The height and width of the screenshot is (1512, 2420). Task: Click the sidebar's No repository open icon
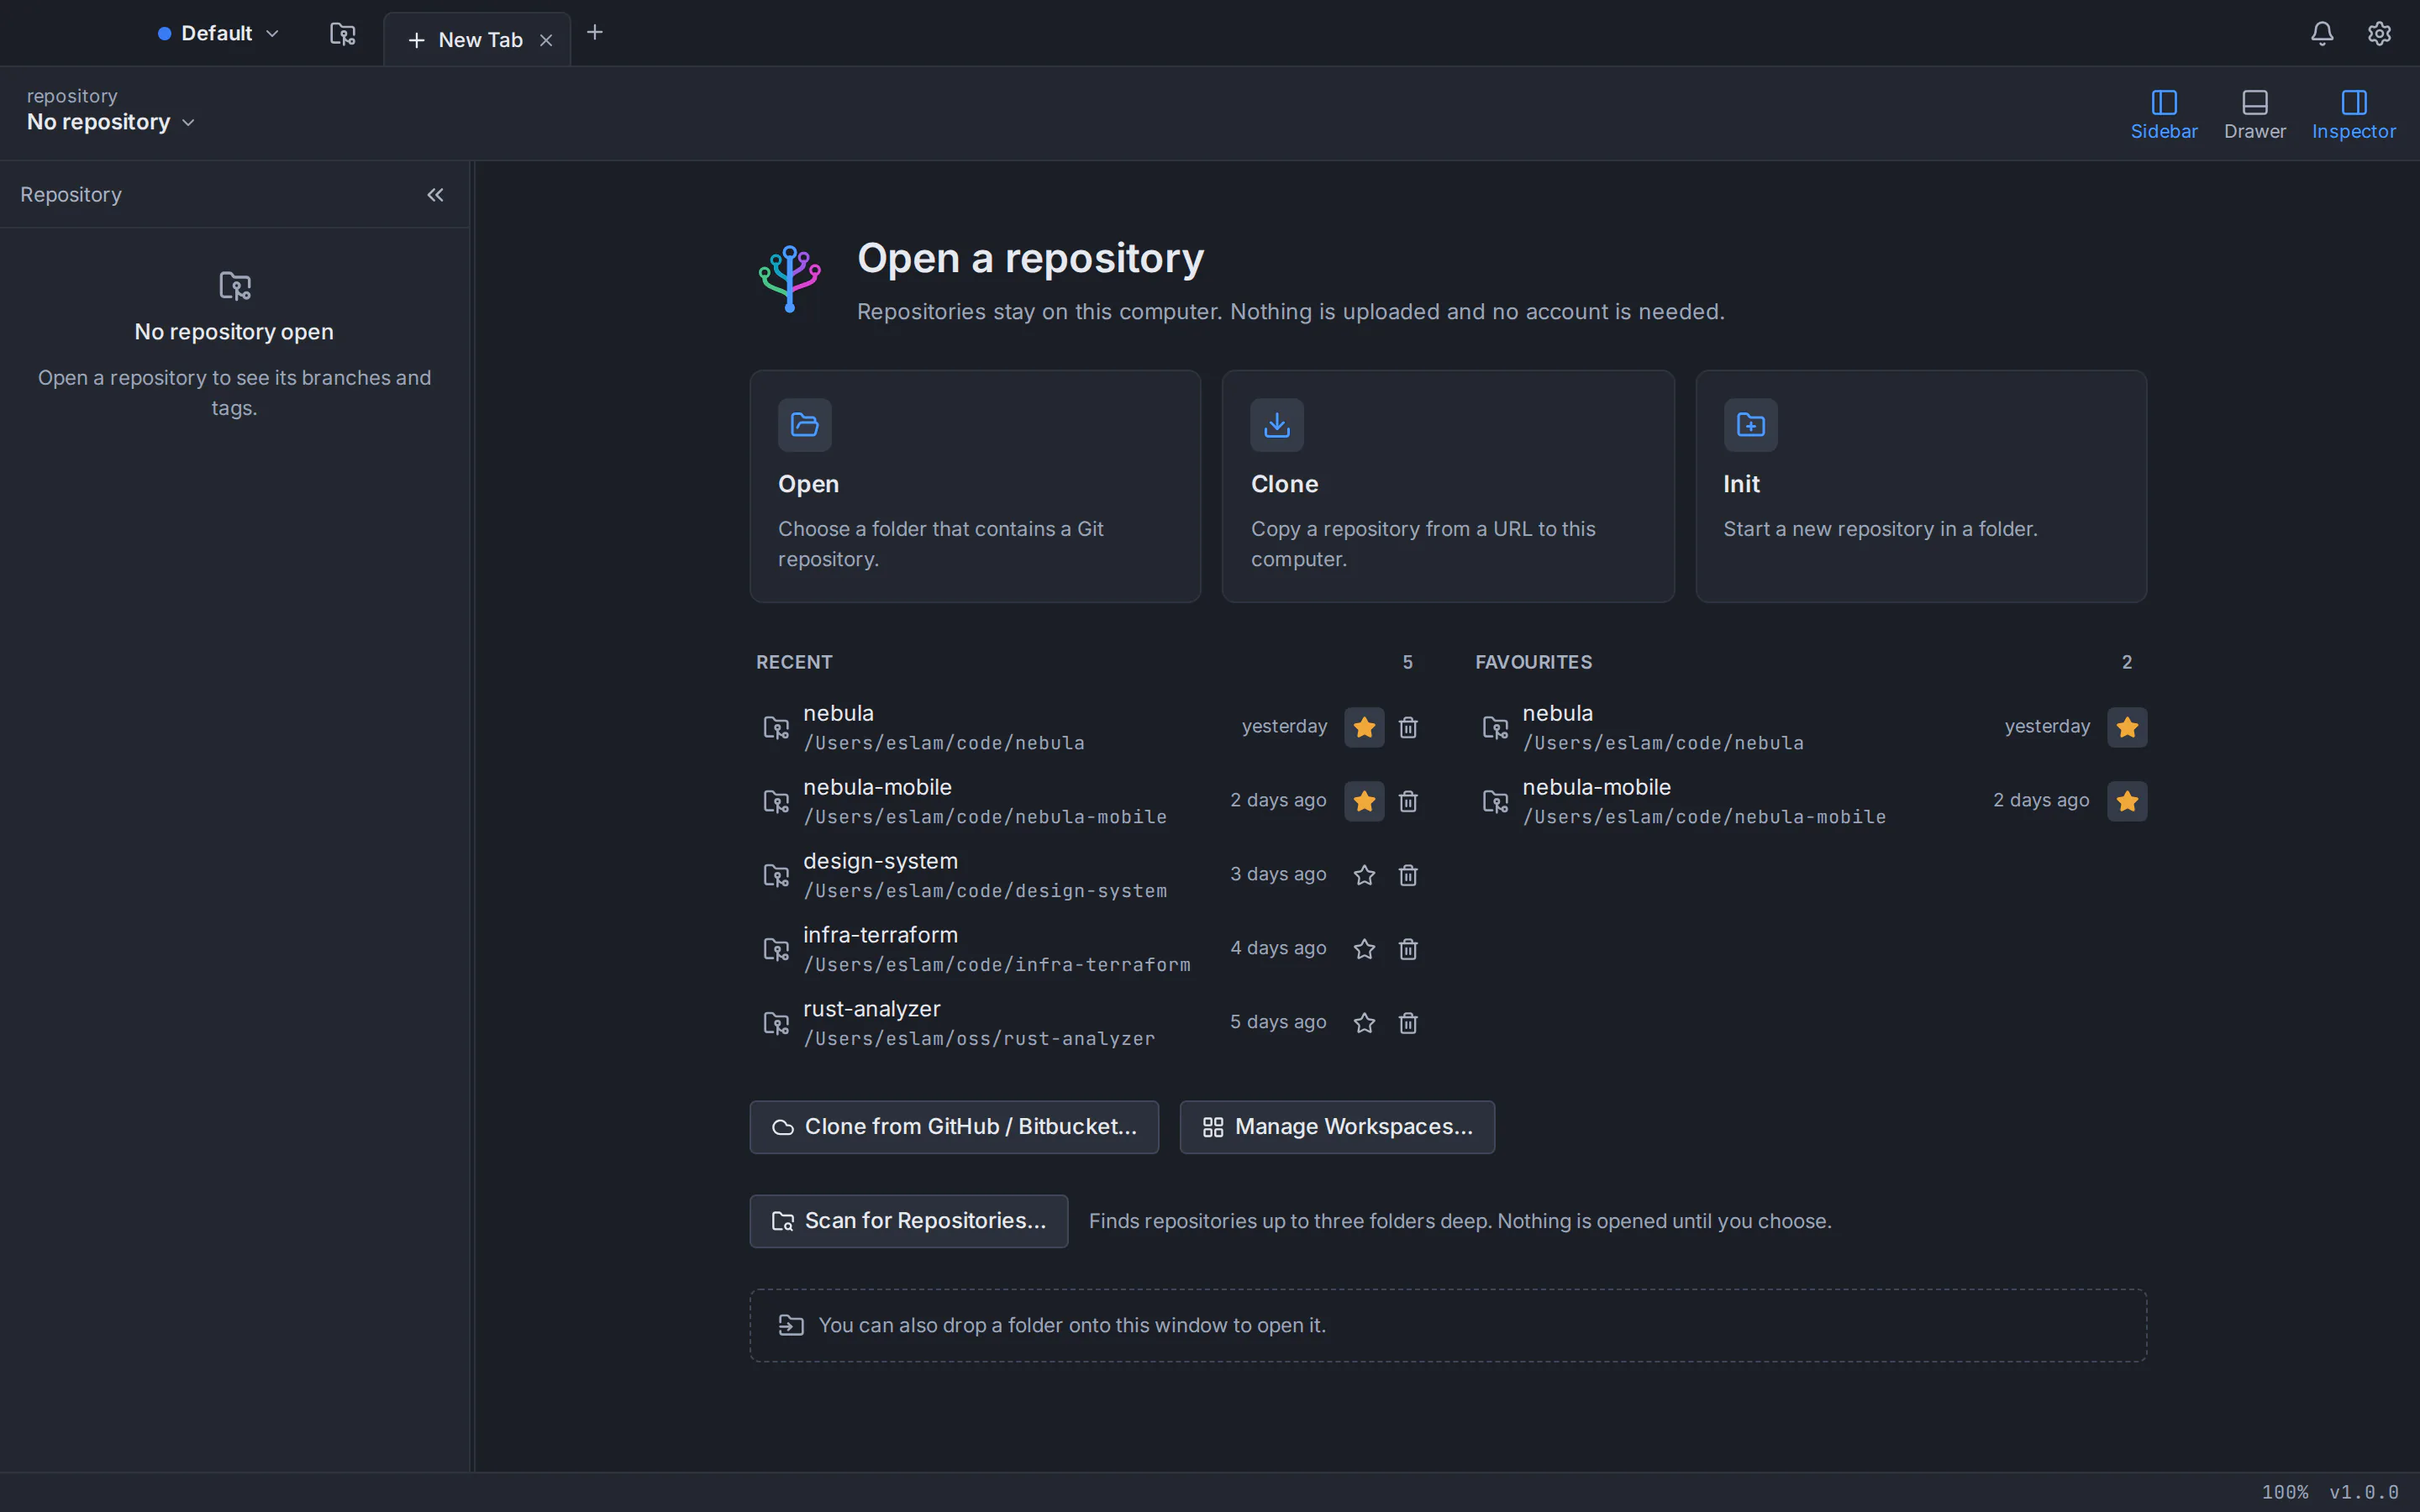235,286
